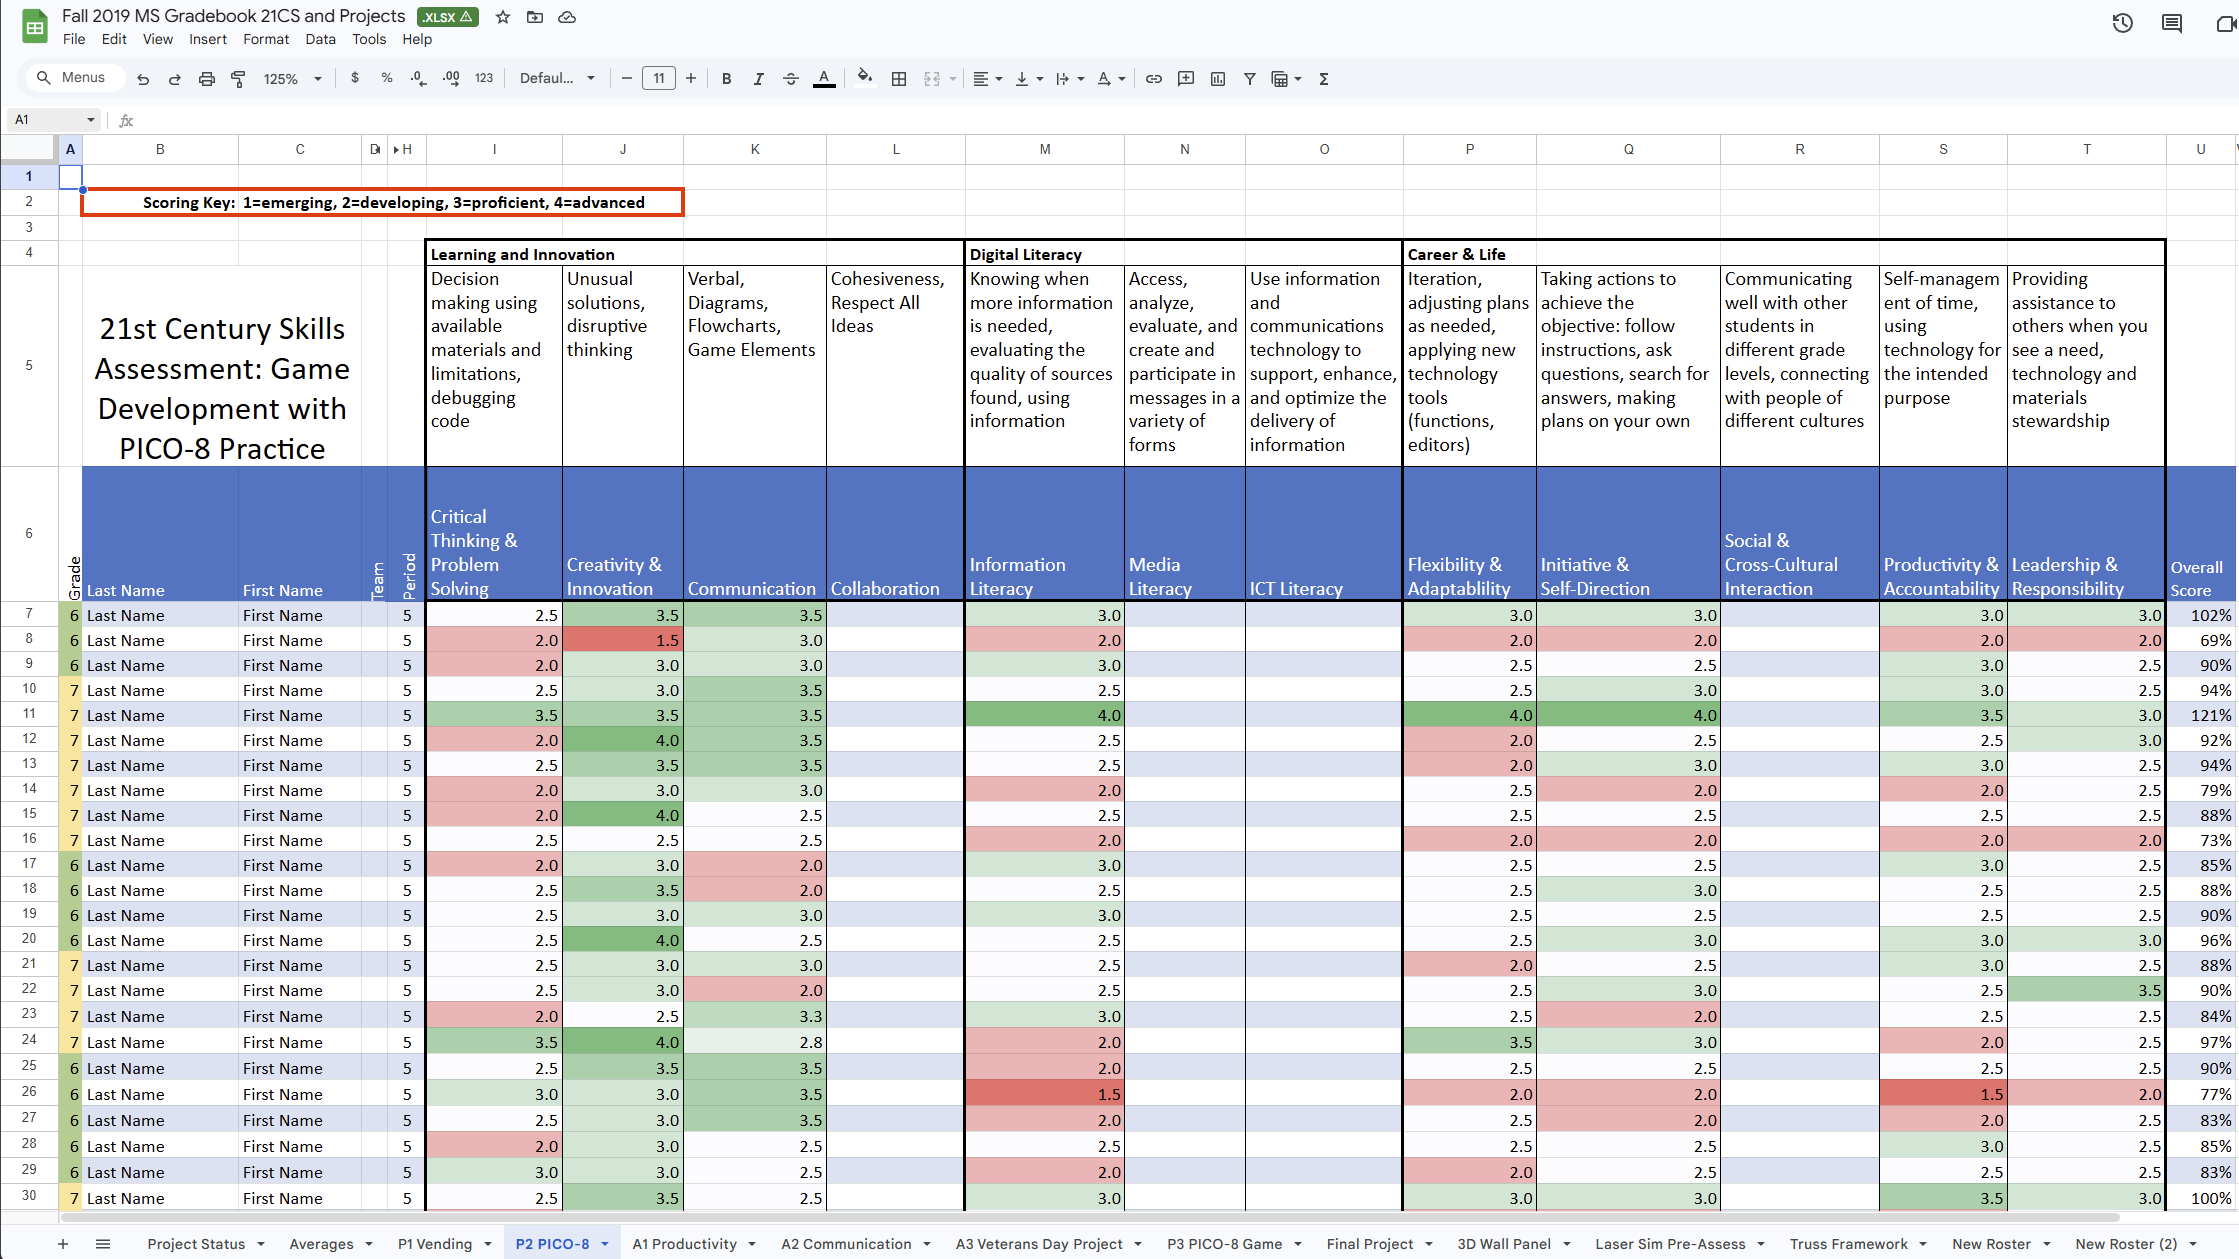This screenshot has width=2239, height=1259.
Task: Apply strikethrough formatting
Action: point(791,78)
